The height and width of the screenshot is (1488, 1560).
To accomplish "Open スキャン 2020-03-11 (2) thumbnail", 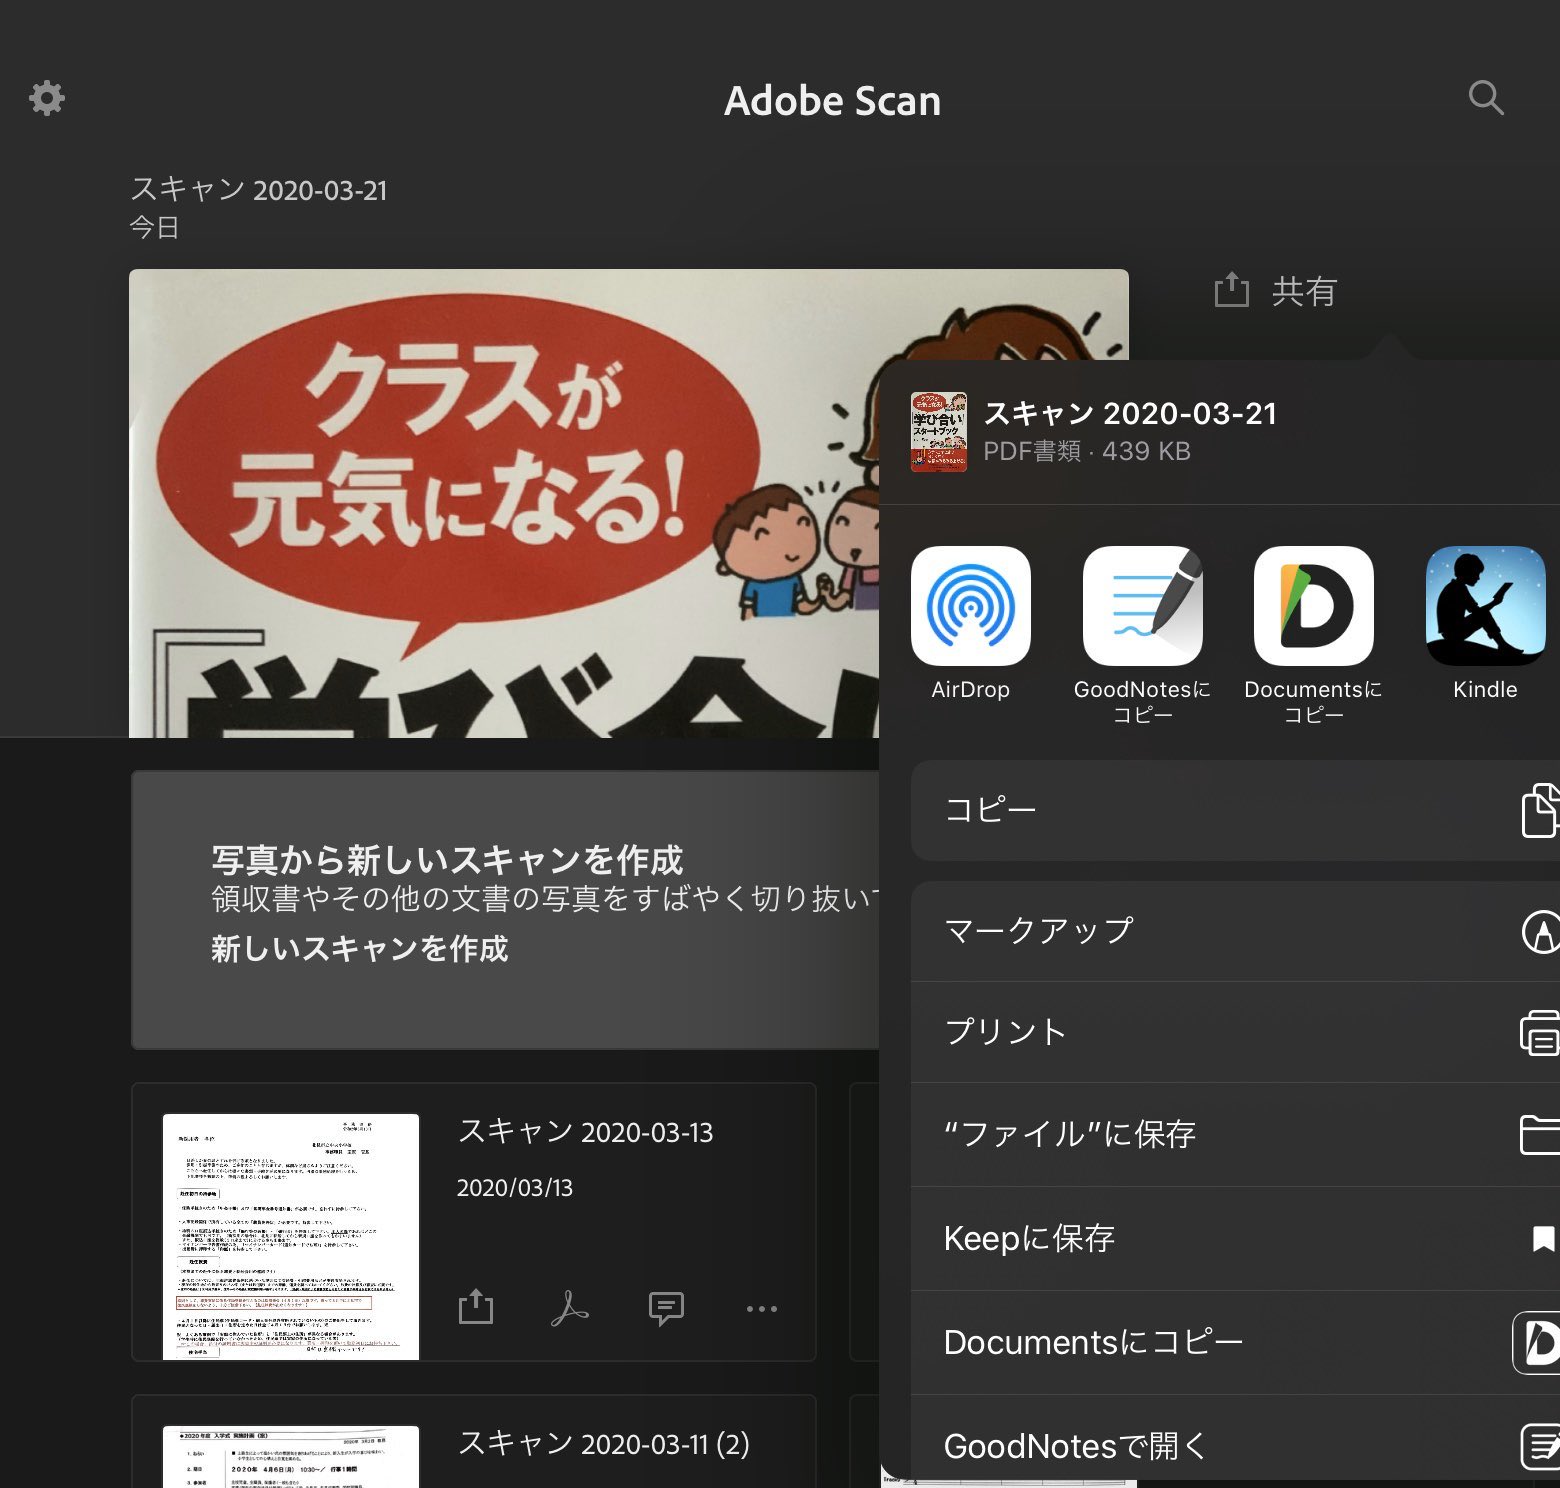I will [291, 1456].
